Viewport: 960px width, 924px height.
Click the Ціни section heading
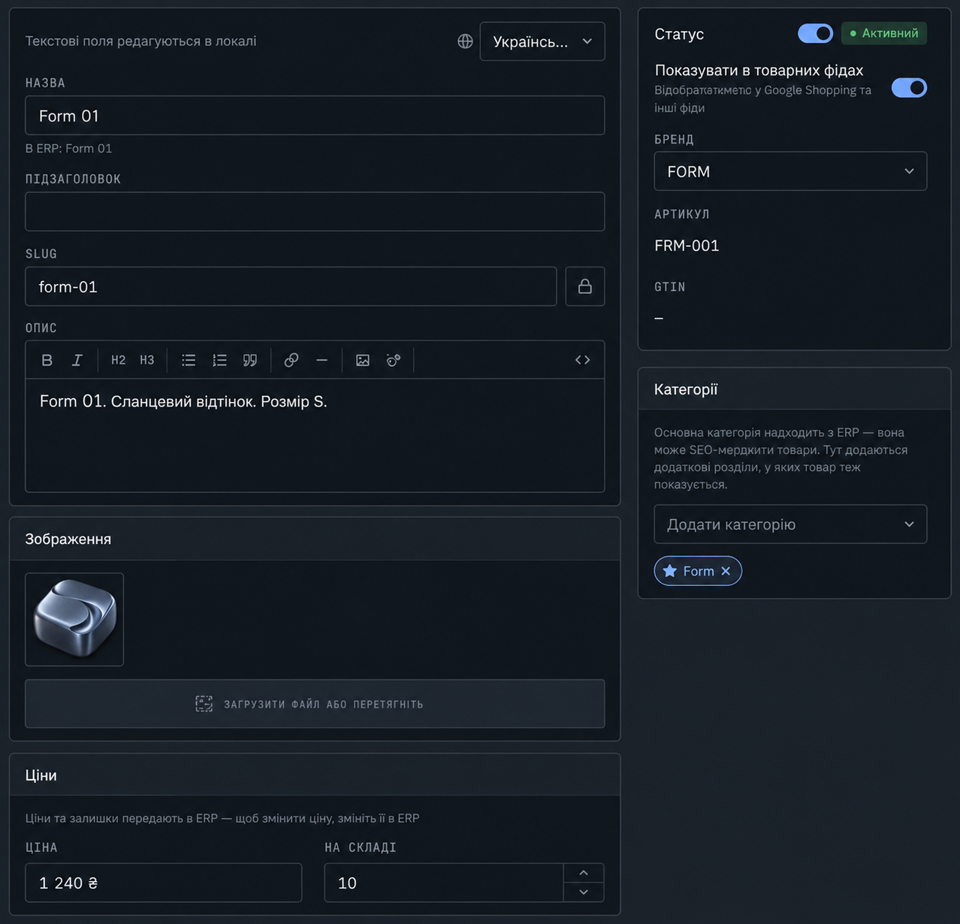(41, 775)
